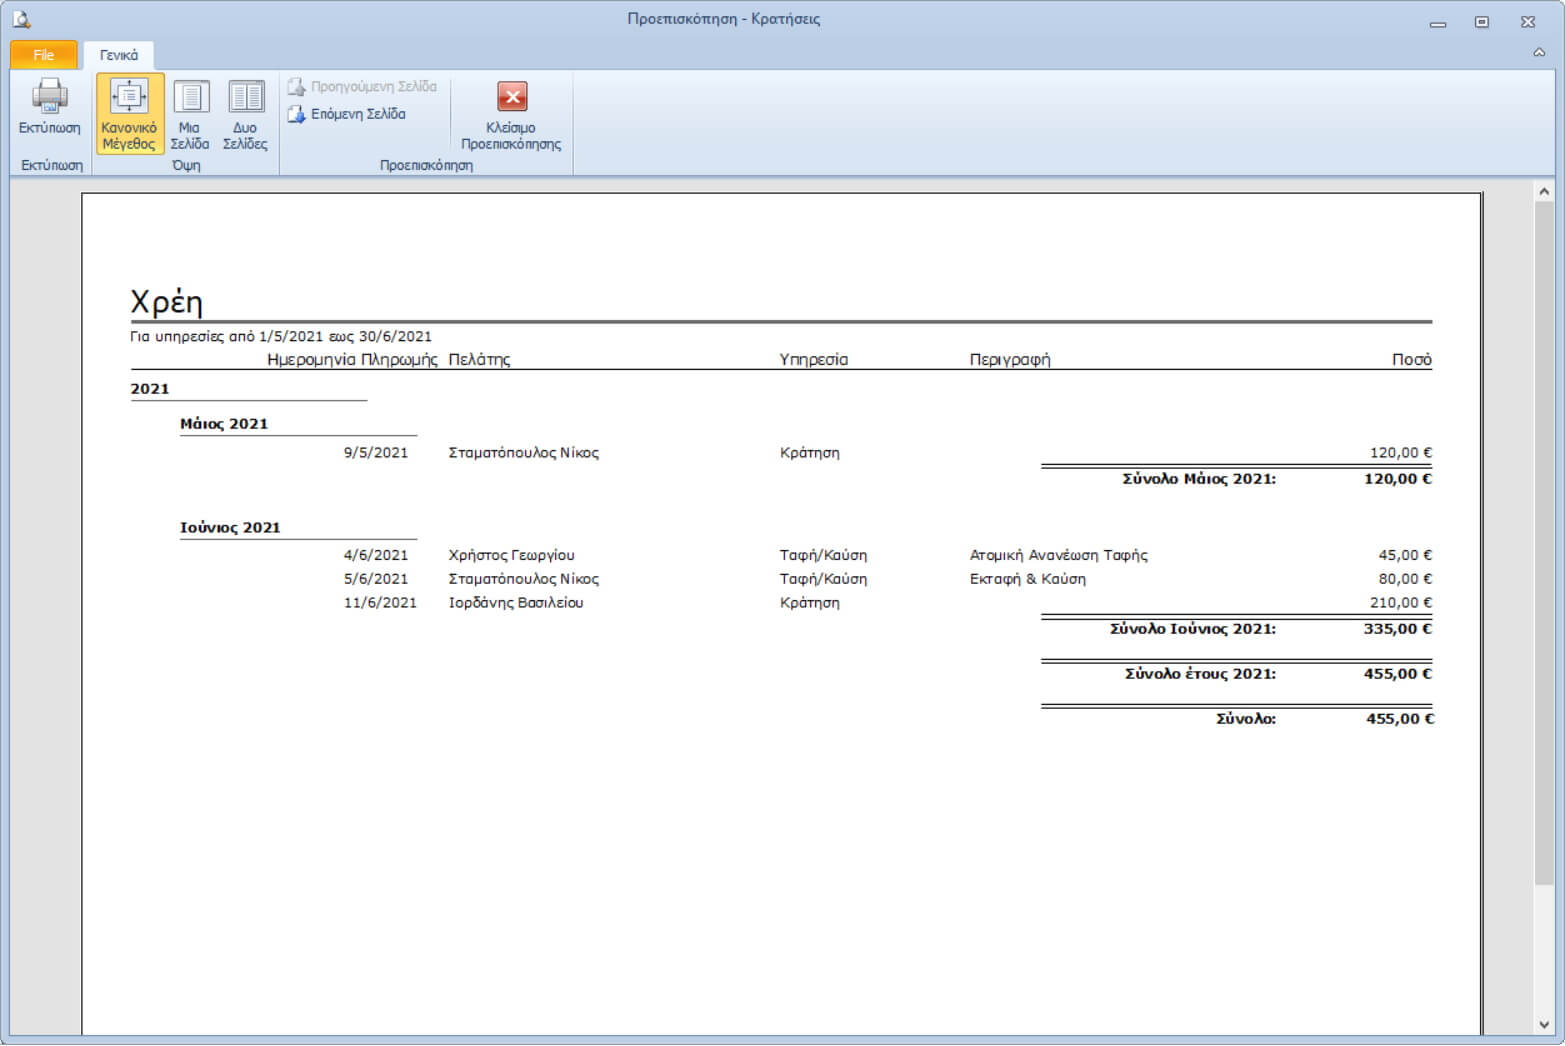The image size is (1565, 1046).
Task: Click the Εκτύπωση printer icon
Action: (49, 98)
